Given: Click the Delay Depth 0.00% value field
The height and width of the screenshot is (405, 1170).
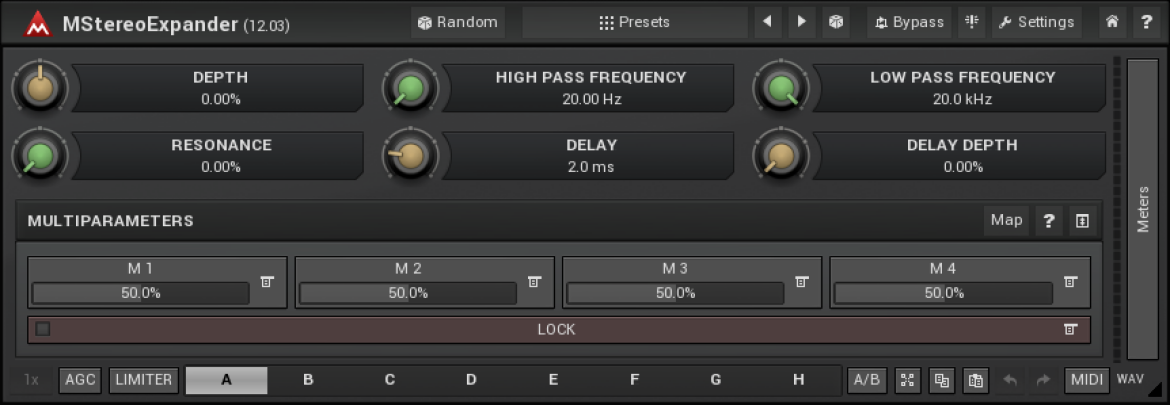Looking at the screenshot, I should pos(963,167).
